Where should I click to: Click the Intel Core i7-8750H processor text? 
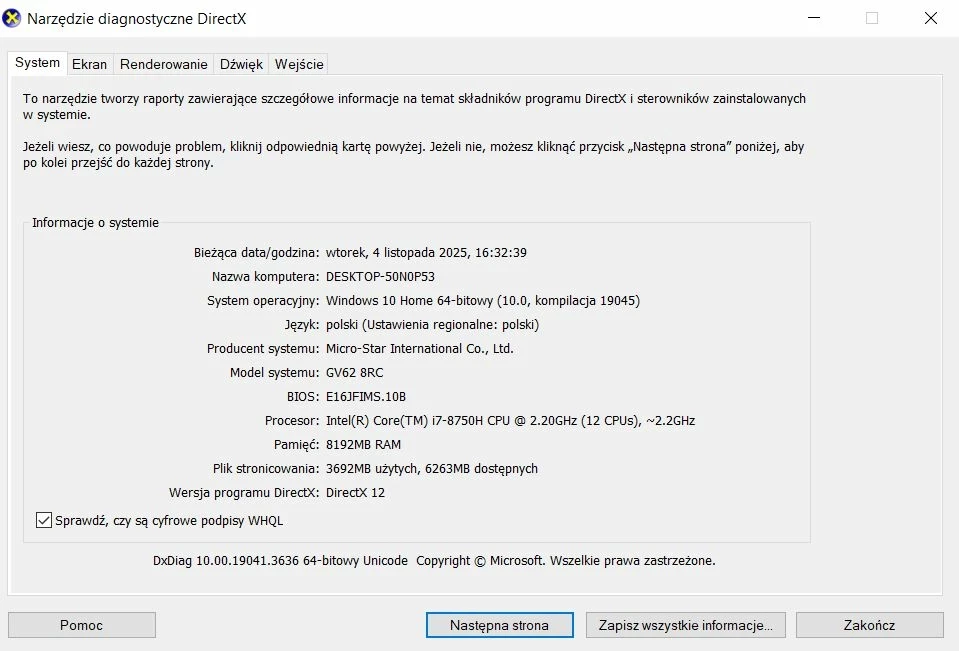(x=510, y=421)
